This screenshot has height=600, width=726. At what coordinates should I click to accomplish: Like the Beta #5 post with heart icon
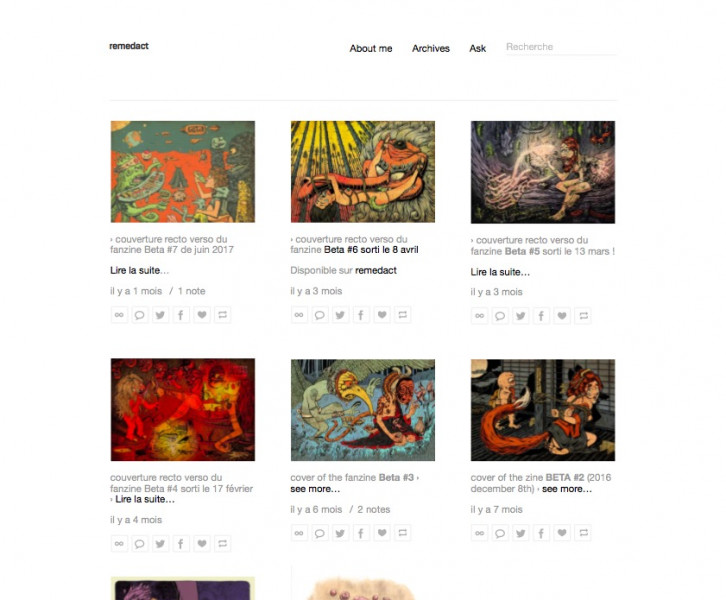coord(562,316)
